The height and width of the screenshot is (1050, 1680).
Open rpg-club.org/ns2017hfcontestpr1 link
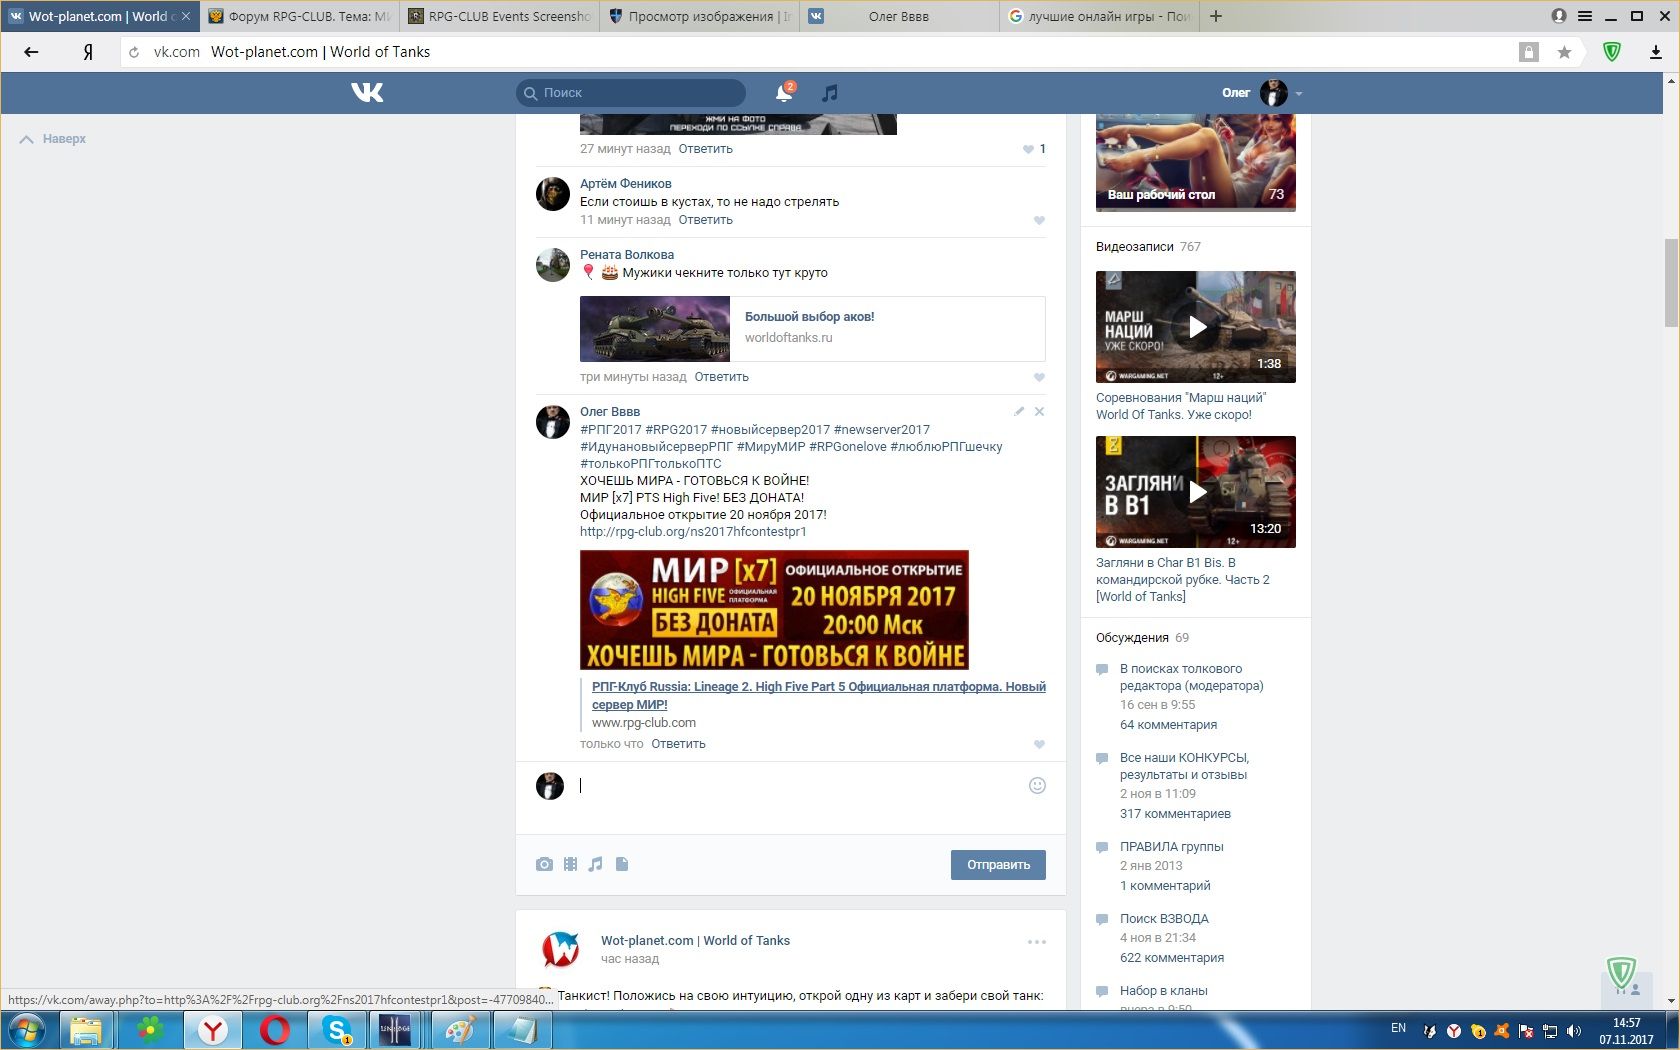[x=693, y=532]
